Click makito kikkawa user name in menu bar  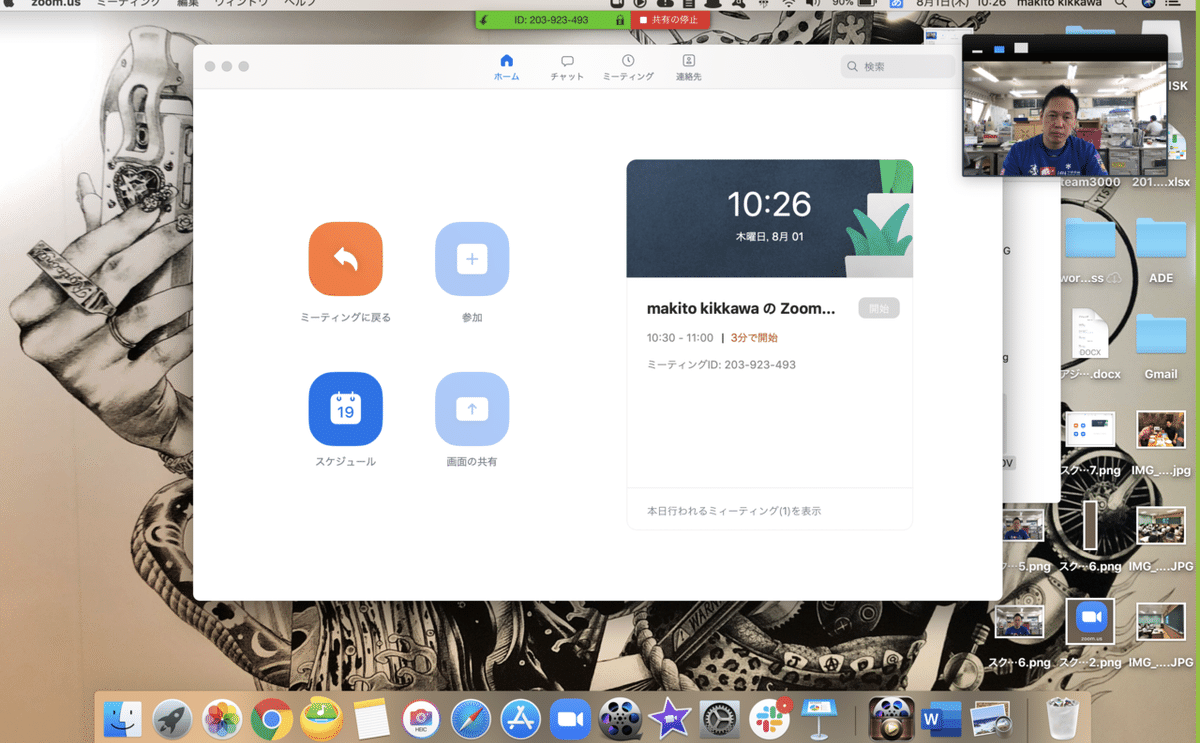(x=1059, y=4)
